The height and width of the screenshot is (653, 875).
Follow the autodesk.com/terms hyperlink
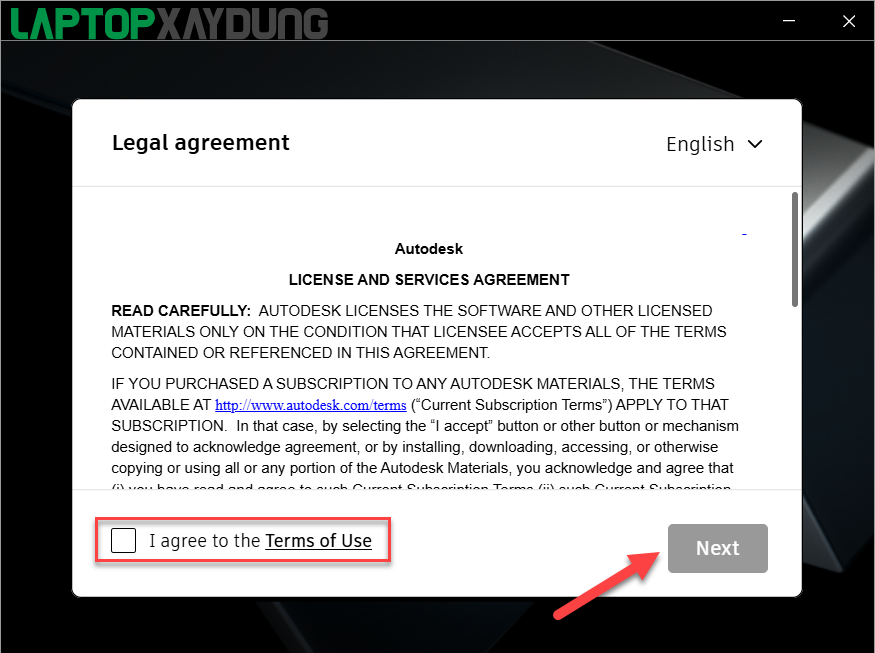(x=311, y=405)
